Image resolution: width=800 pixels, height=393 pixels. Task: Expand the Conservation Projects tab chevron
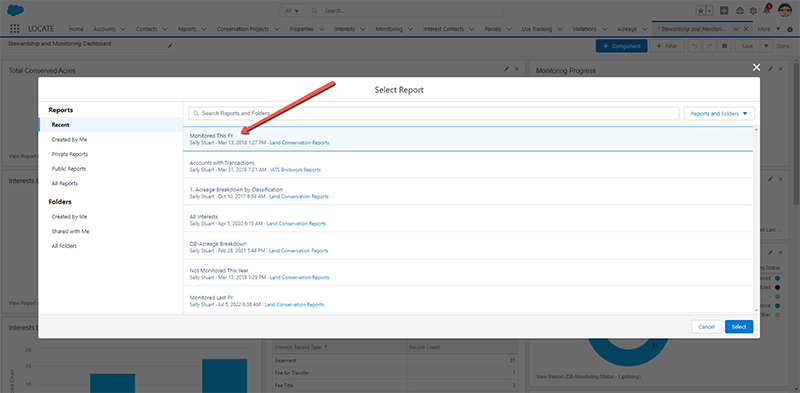click(x=278, y=29)
